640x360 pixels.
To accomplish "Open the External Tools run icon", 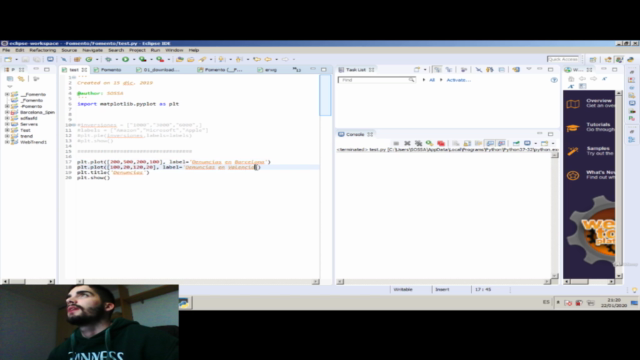I will click(x=160, y=60).
